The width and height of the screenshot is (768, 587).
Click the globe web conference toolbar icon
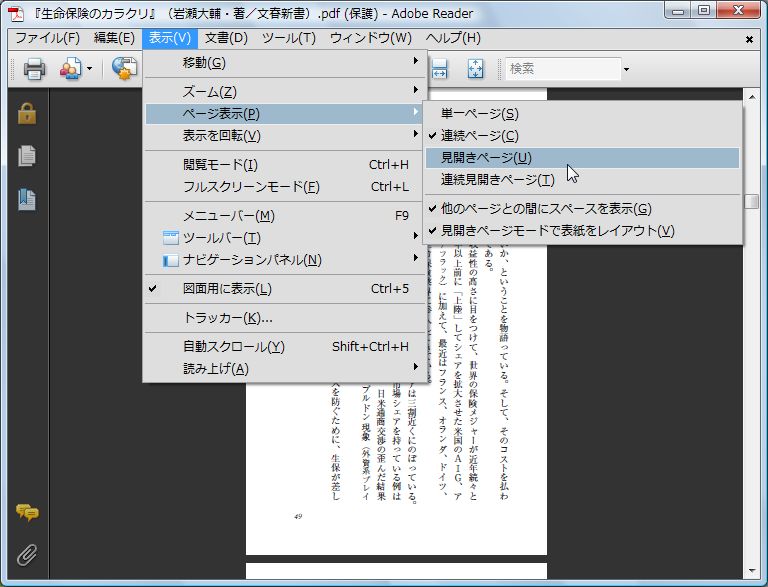click(x=124, y=69)
